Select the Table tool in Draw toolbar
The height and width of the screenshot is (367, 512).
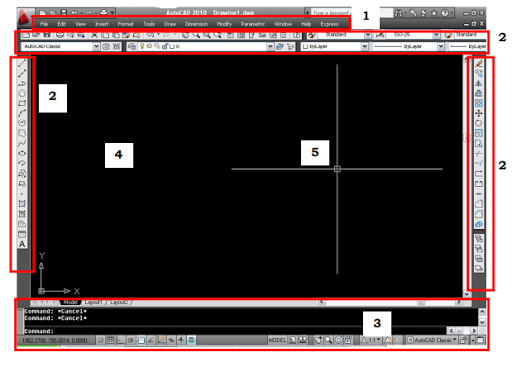(x=22, y=234)
